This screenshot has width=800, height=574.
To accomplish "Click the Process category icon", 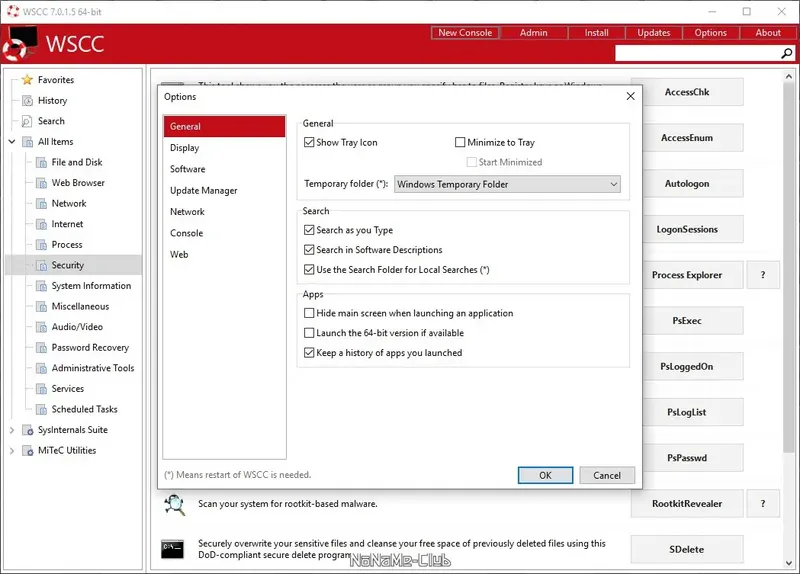I will (x=41, y=244).
